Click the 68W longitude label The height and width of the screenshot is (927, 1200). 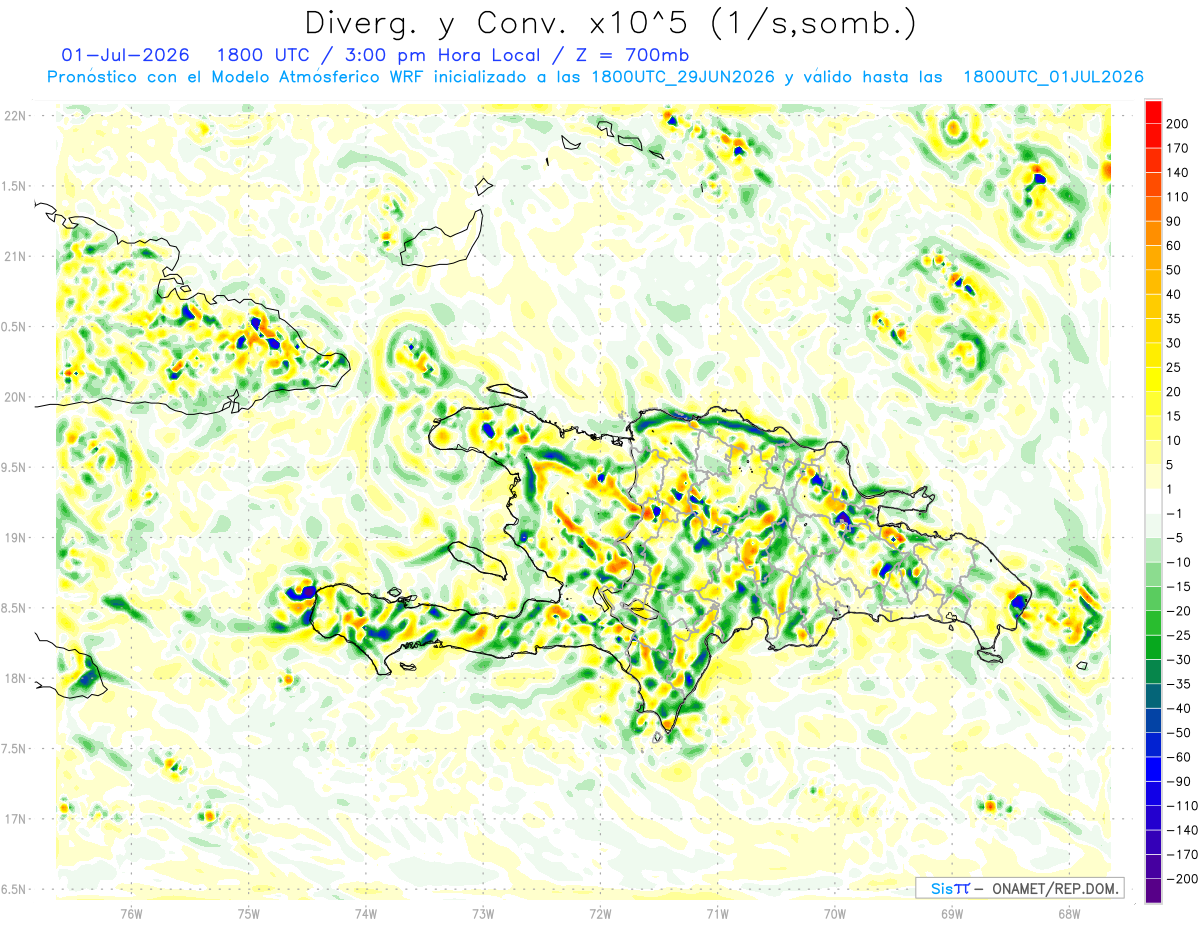point(1068,913)
